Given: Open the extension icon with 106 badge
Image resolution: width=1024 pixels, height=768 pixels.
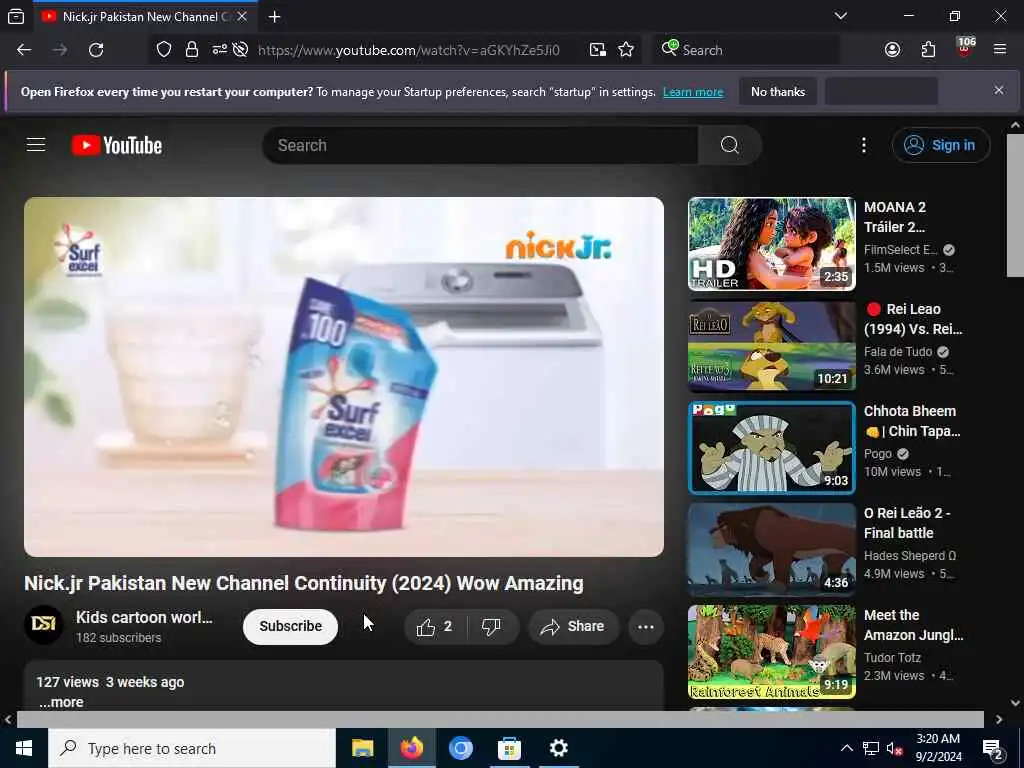Looking at the screenshot, I should tap(965, 48).
